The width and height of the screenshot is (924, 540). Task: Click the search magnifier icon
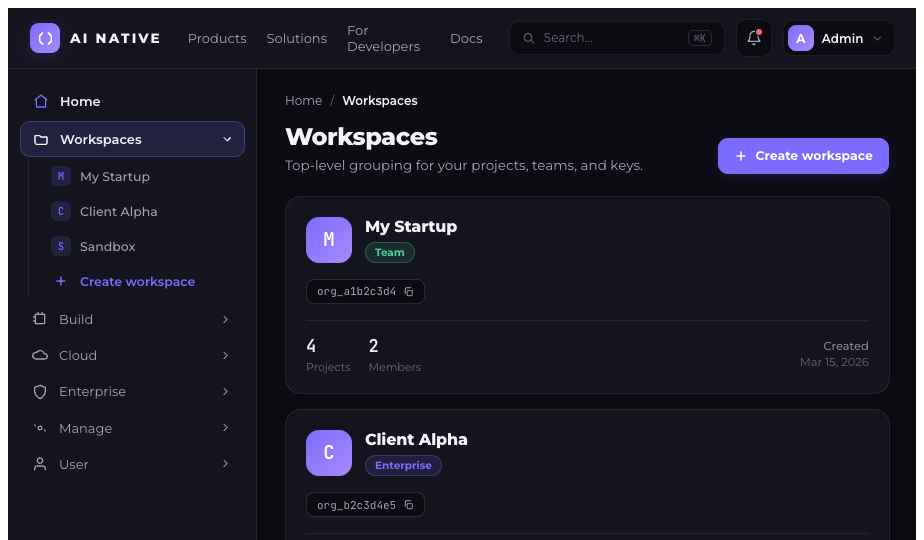tap(529, 38)
